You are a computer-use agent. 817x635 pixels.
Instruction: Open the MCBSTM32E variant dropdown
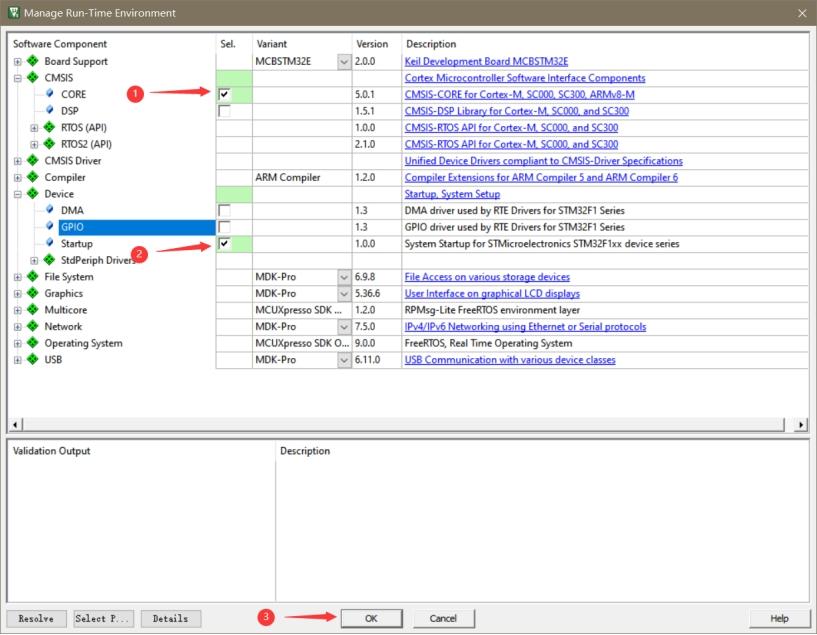point(344,61)
